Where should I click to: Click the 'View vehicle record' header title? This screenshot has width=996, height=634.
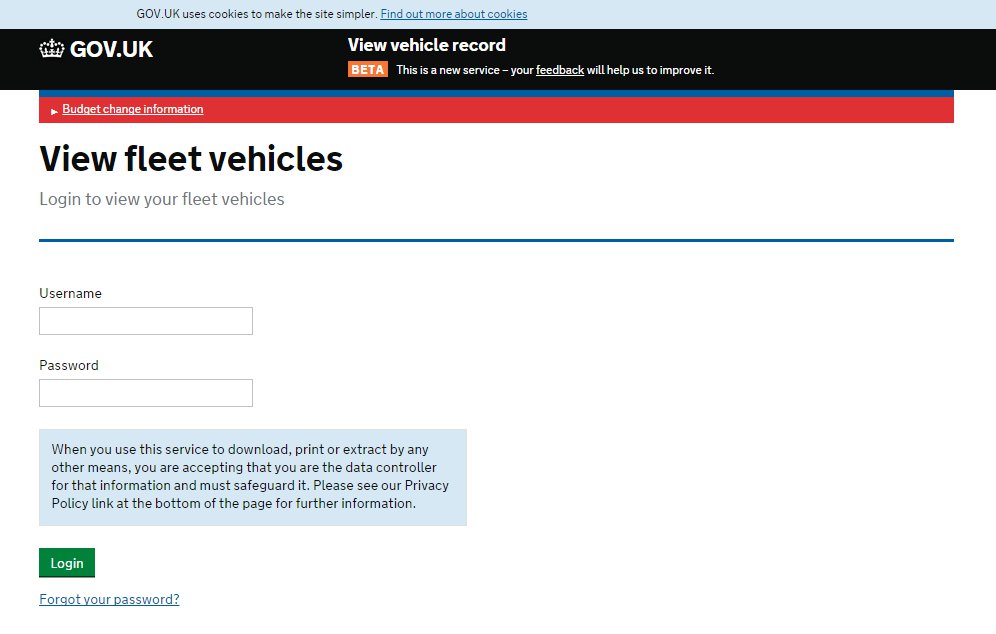coord(427,45)
